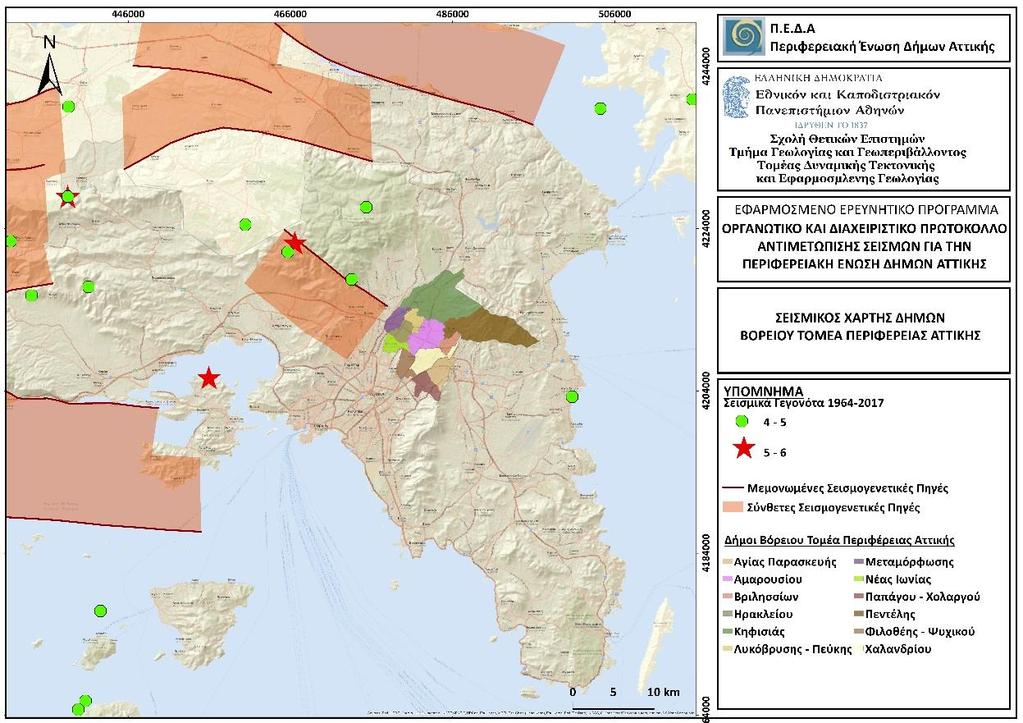Pick the Βριλησσίων legend swatch

click(727, 597)
